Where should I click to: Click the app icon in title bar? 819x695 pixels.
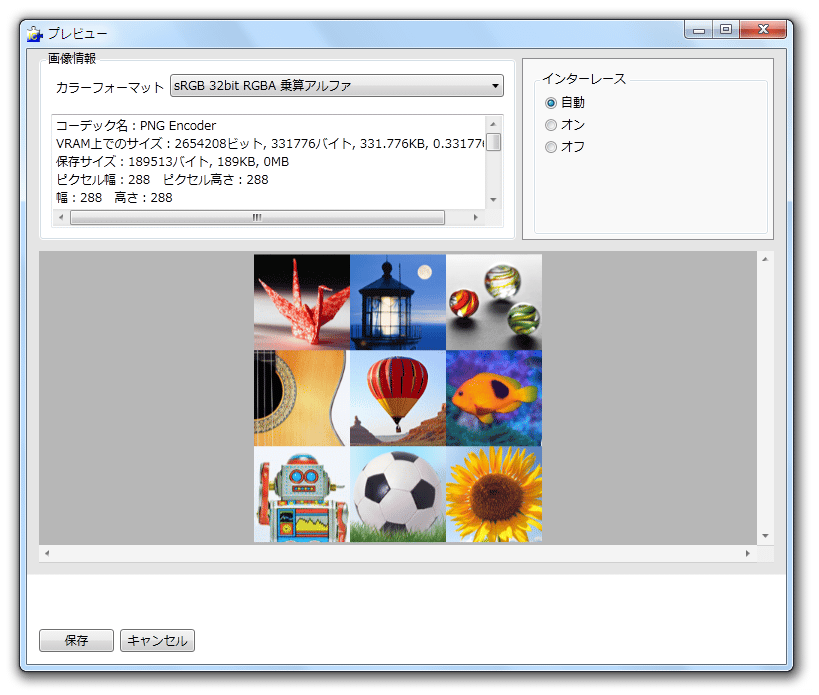34,33
